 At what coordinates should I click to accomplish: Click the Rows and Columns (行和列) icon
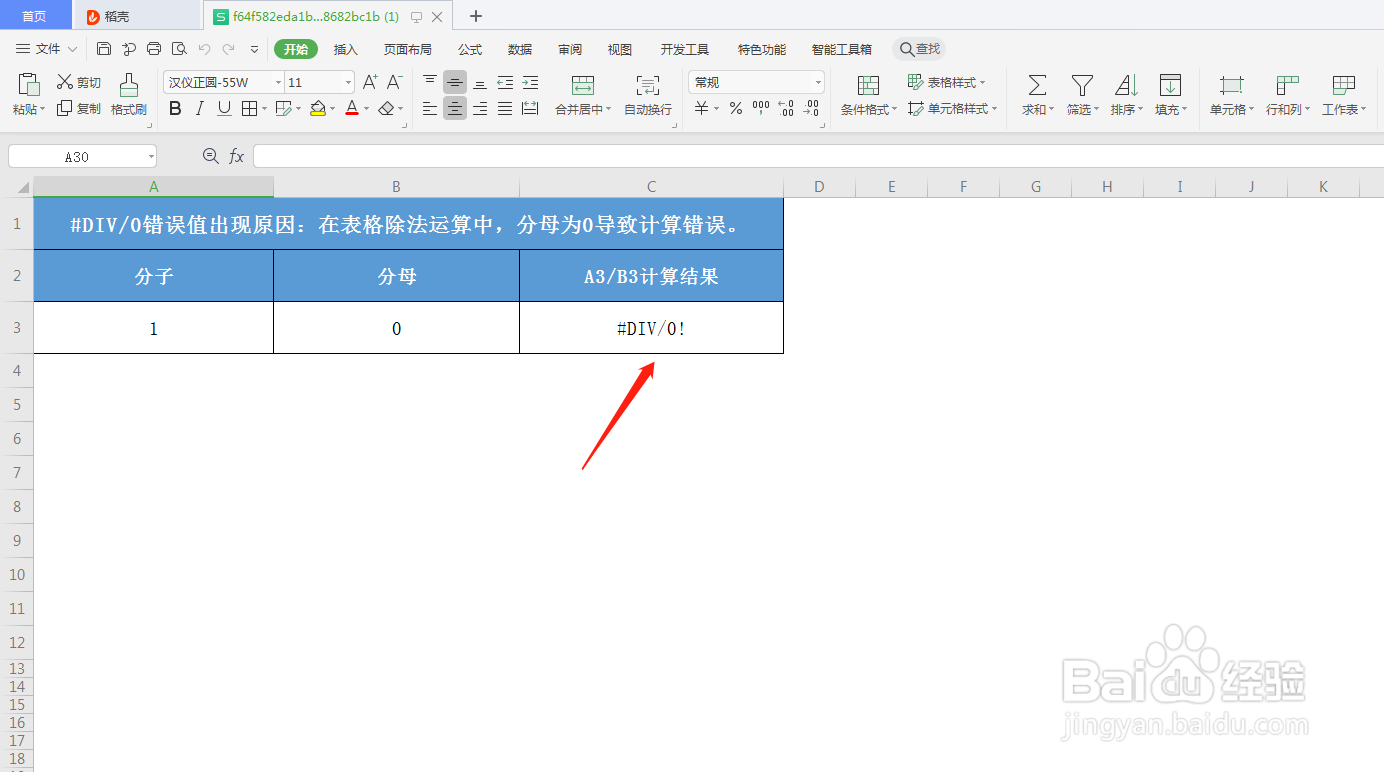point(1288,85)
